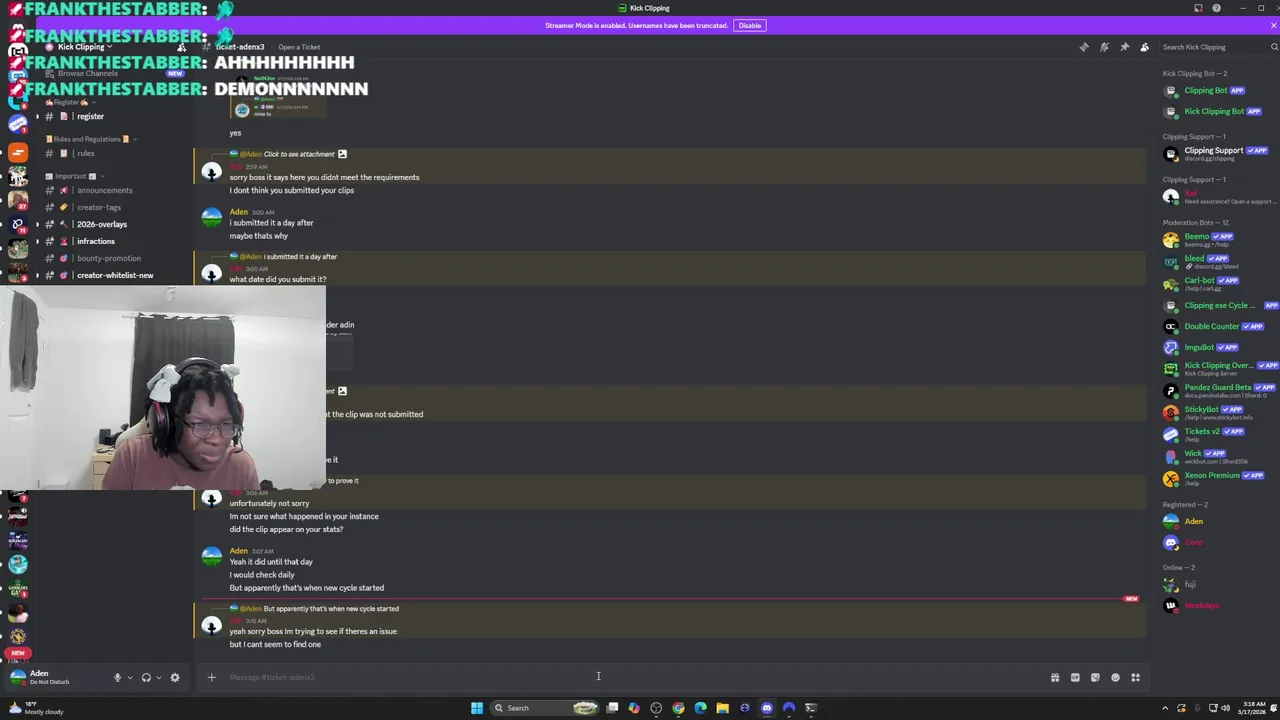Disable Streamer Mode from the purple banner

pos(749,25)
